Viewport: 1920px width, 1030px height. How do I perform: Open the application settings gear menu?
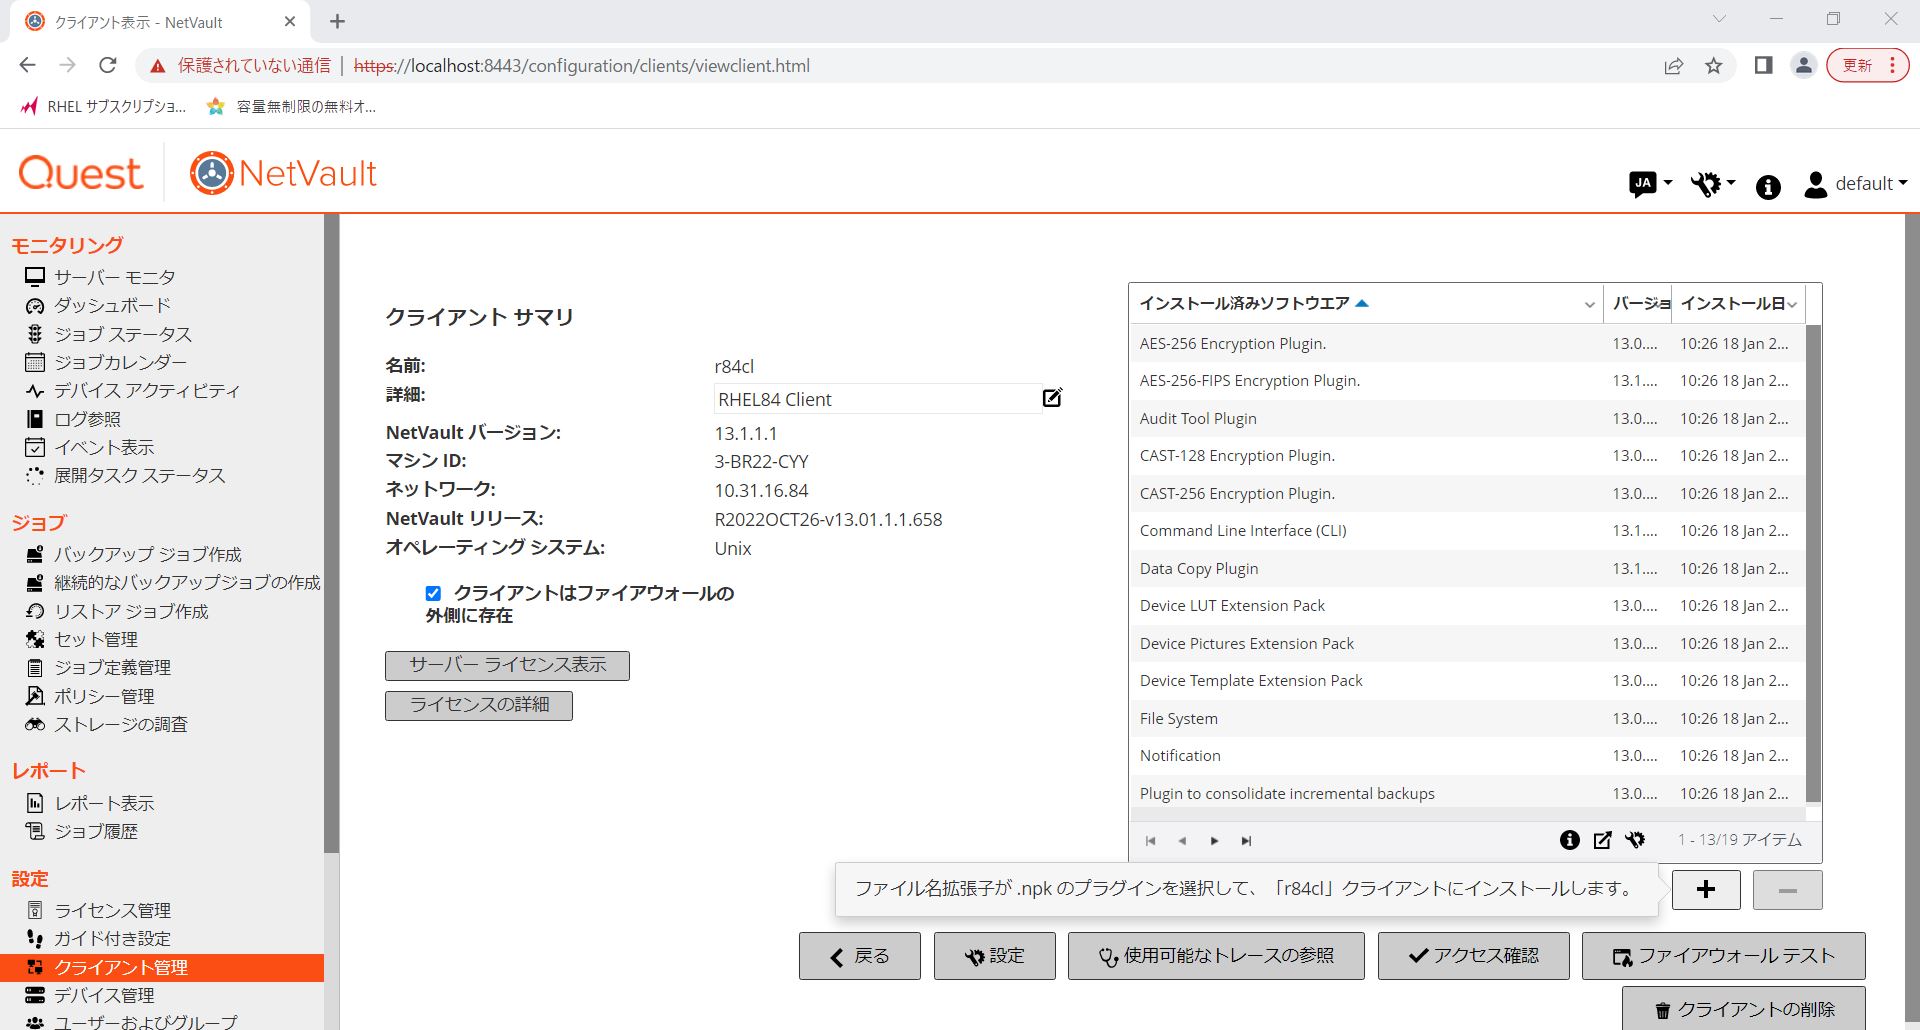tap(1712, 184)
